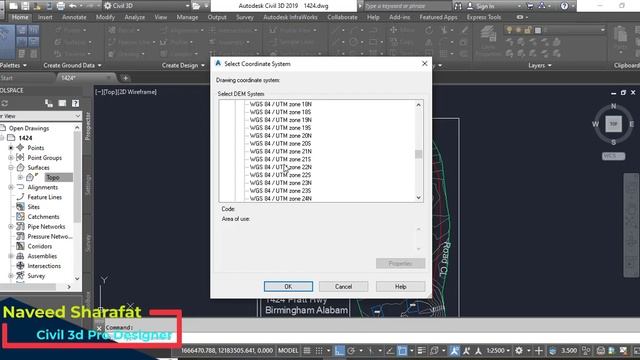
Task: Toggle MODEL space in status bar
Action: (x=288, y=350)
